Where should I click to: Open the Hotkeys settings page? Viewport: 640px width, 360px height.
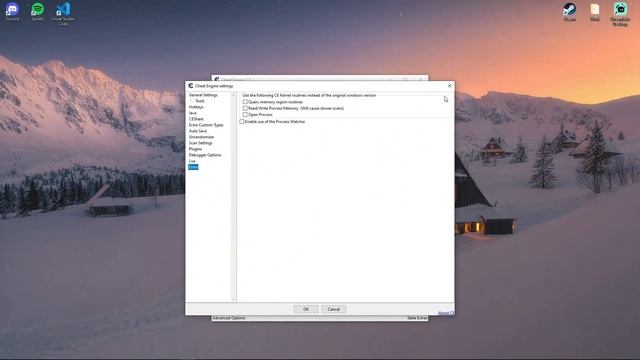click(196, 107)
